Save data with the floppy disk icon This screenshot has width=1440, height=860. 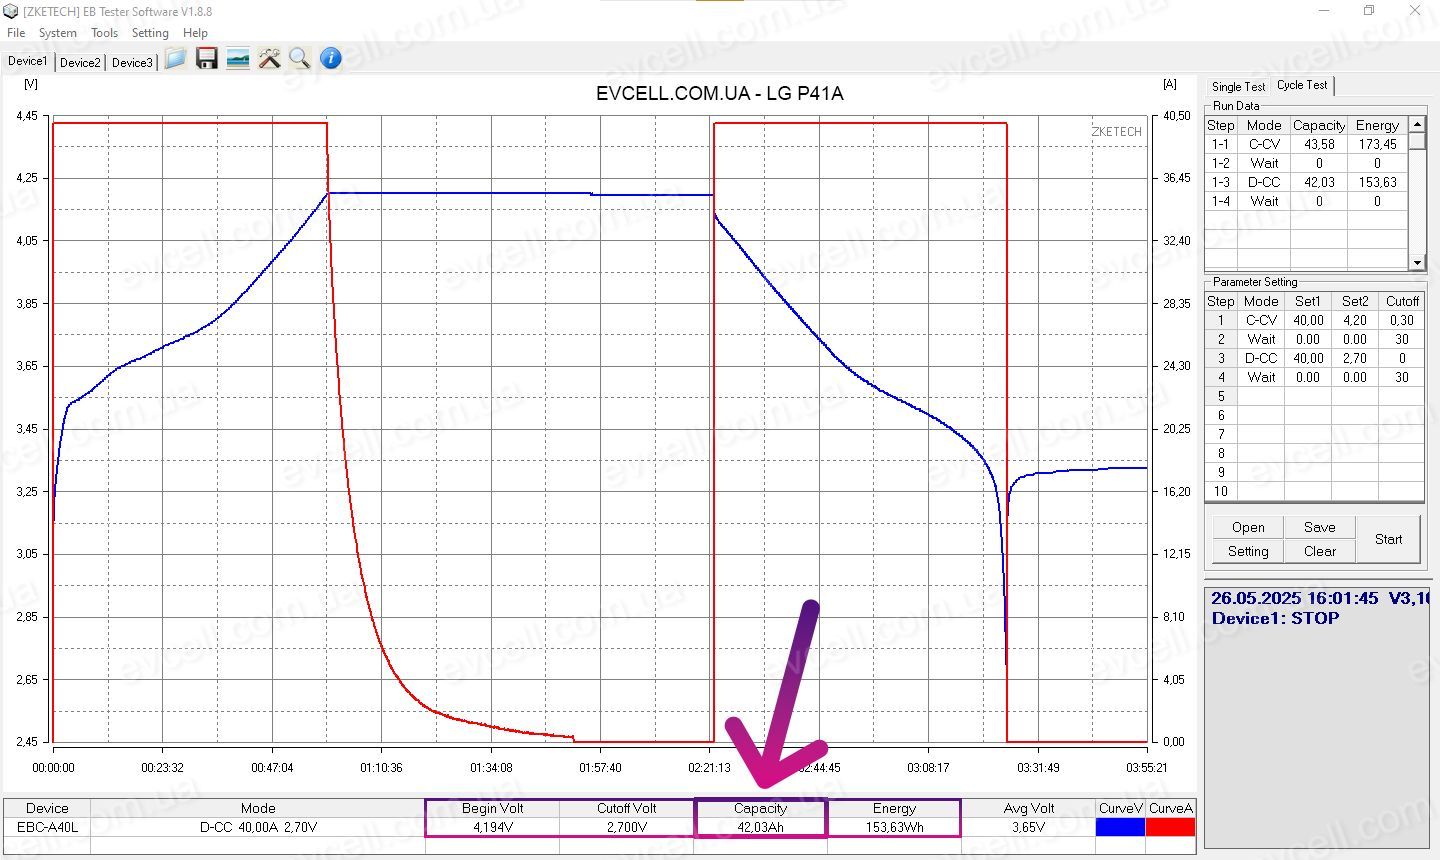point(207,59)
